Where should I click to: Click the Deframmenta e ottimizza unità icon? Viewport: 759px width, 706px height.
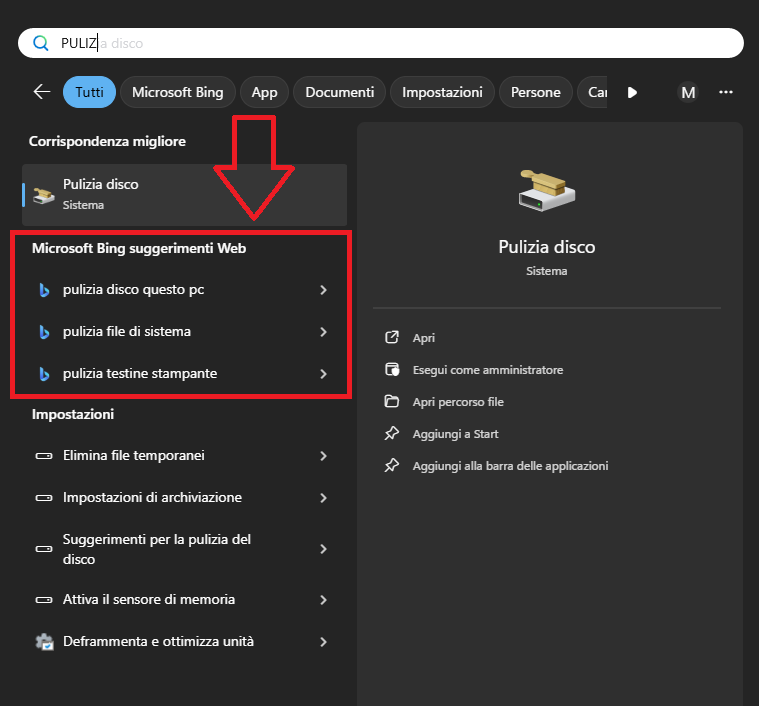tap(45, 642)
